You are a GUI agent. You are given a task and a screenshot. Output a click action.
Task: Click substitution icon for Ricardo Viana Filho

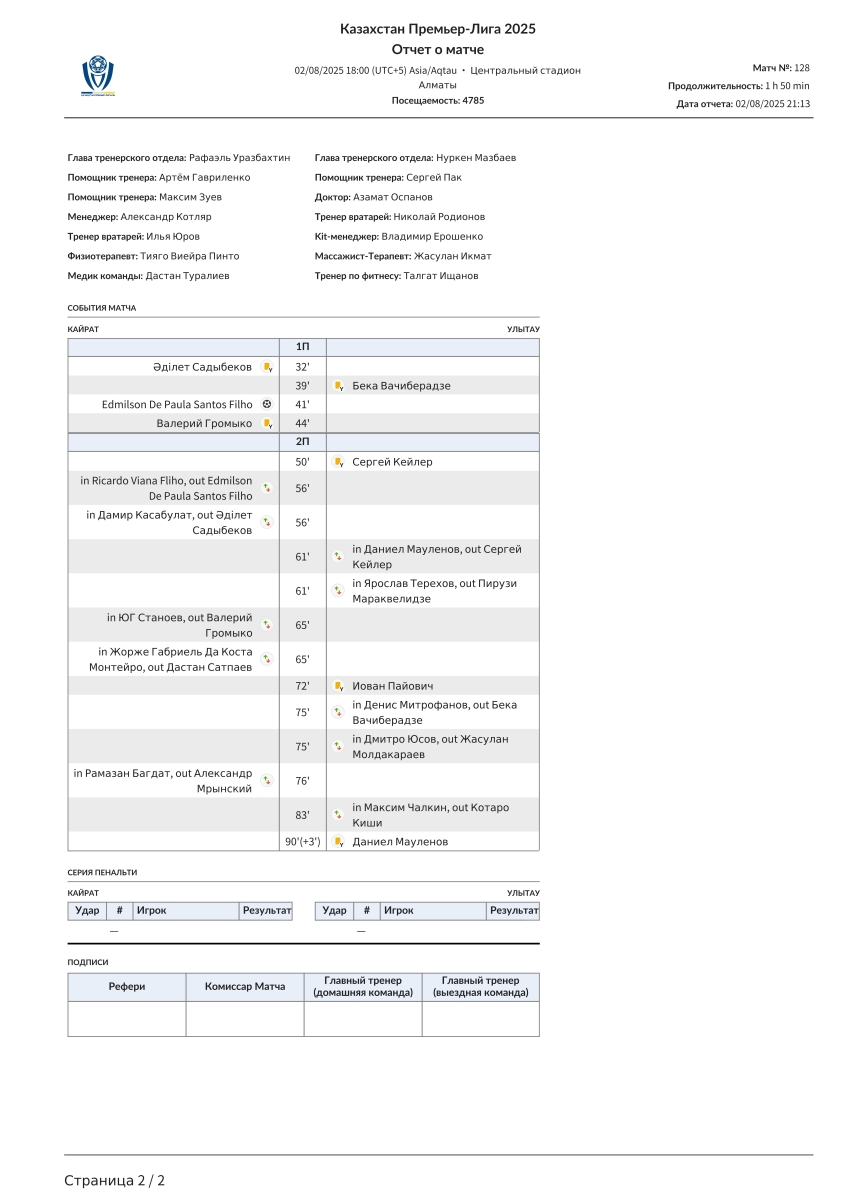[x=267, y=488]
